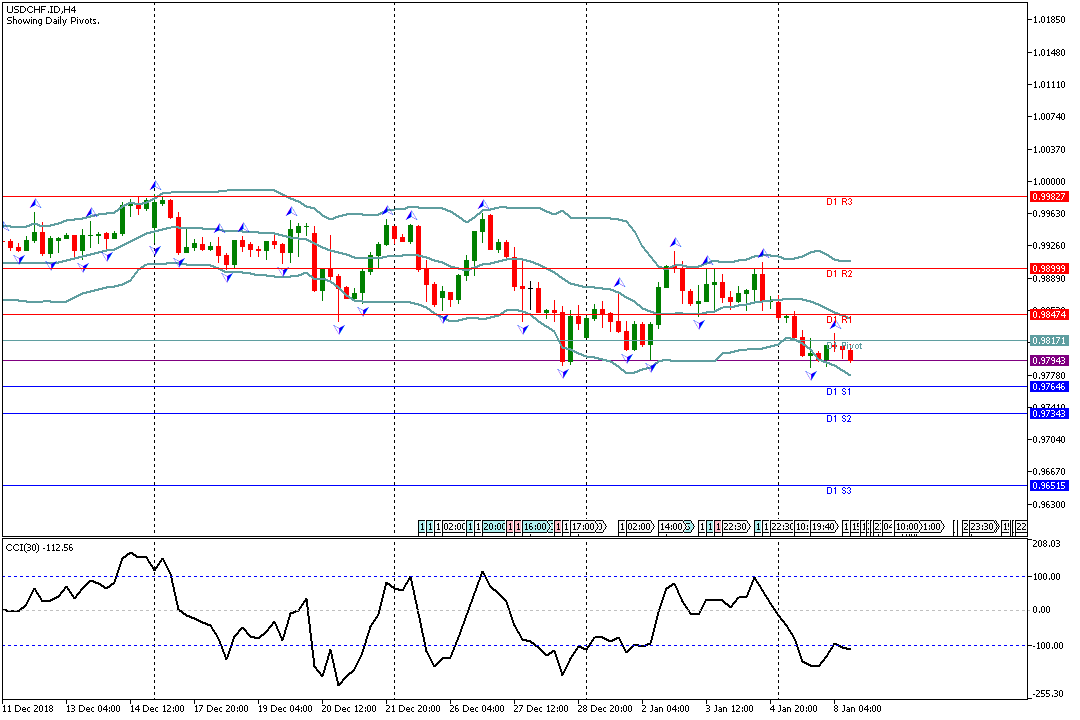Click the USDCHF.ID,H4 chart title

tap(41, 9)
